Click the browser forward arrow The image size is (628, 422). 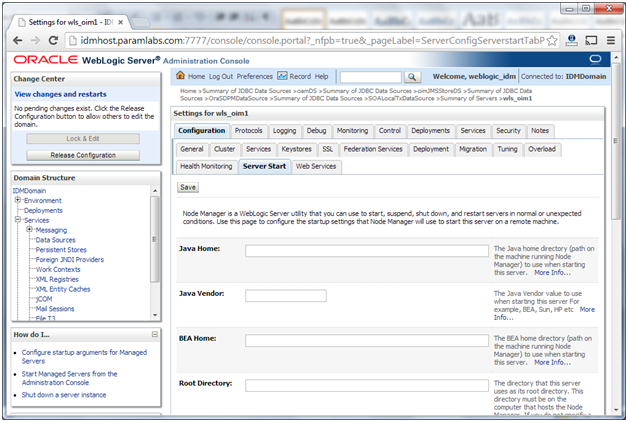[x=35, y=40]
